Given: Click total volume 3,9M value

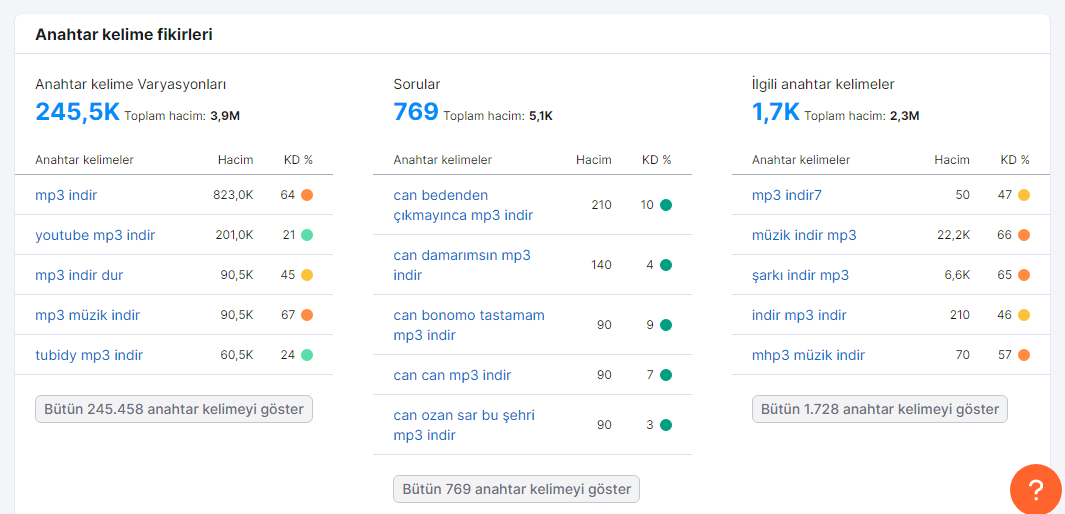Looking at the screenshot, I should (x=225, y=116).
